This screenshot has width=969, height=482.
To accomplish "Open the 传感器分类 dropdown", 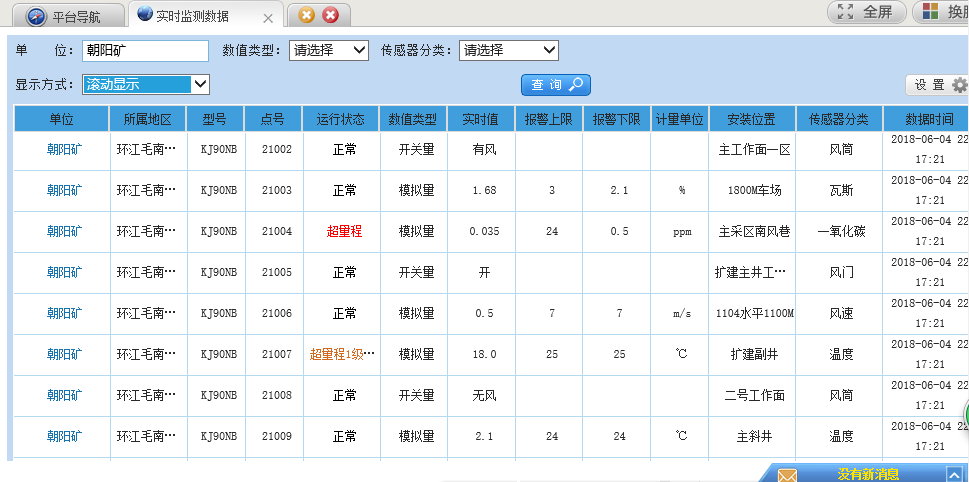I will [x=509, y=51].
